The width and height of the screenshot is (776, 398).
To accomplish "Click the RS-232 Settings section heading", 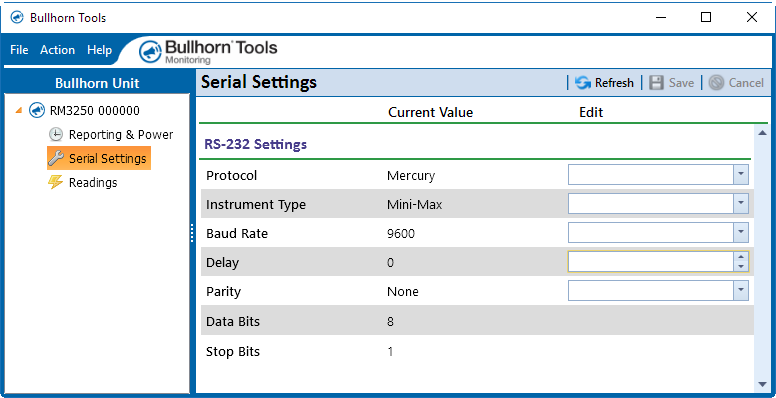I will click(x=255, y=145).
